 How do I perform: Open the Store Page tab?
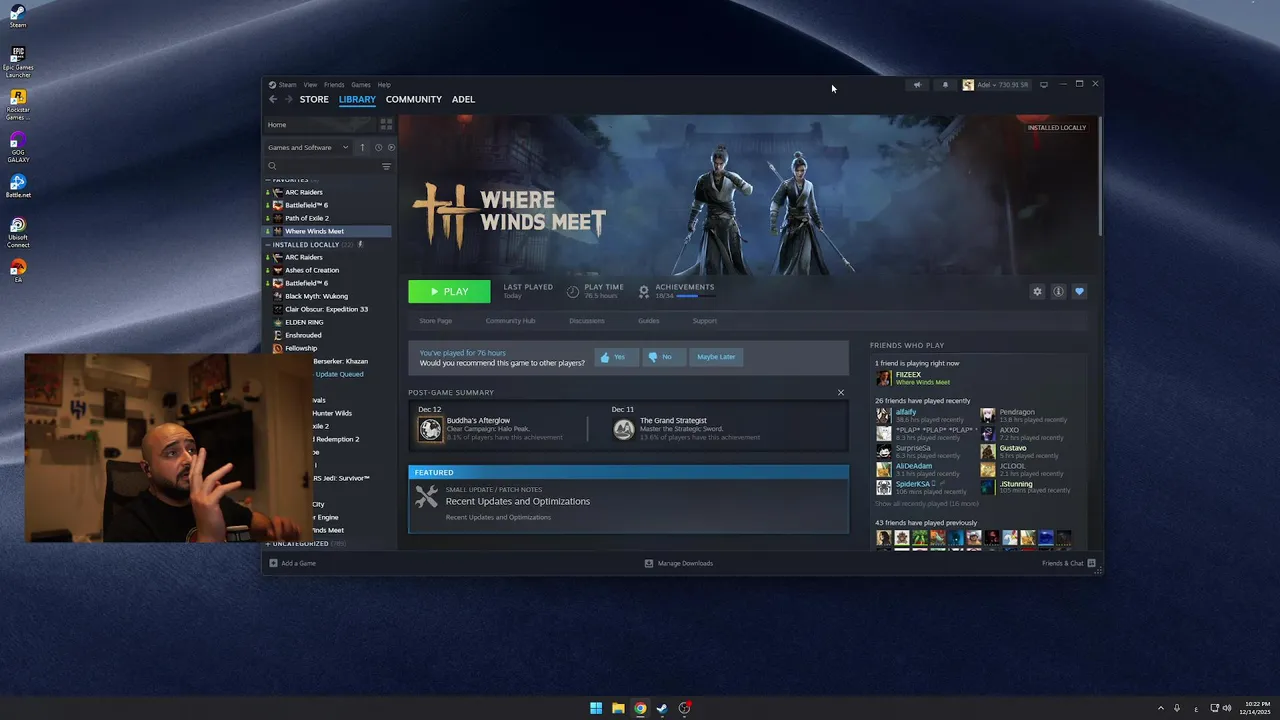(436, 321)
